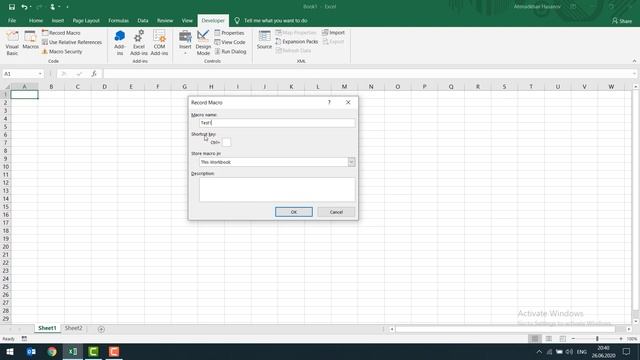Click the Share button
The height and width of the screenshot is (360, 640).
(x=622, y=20)
